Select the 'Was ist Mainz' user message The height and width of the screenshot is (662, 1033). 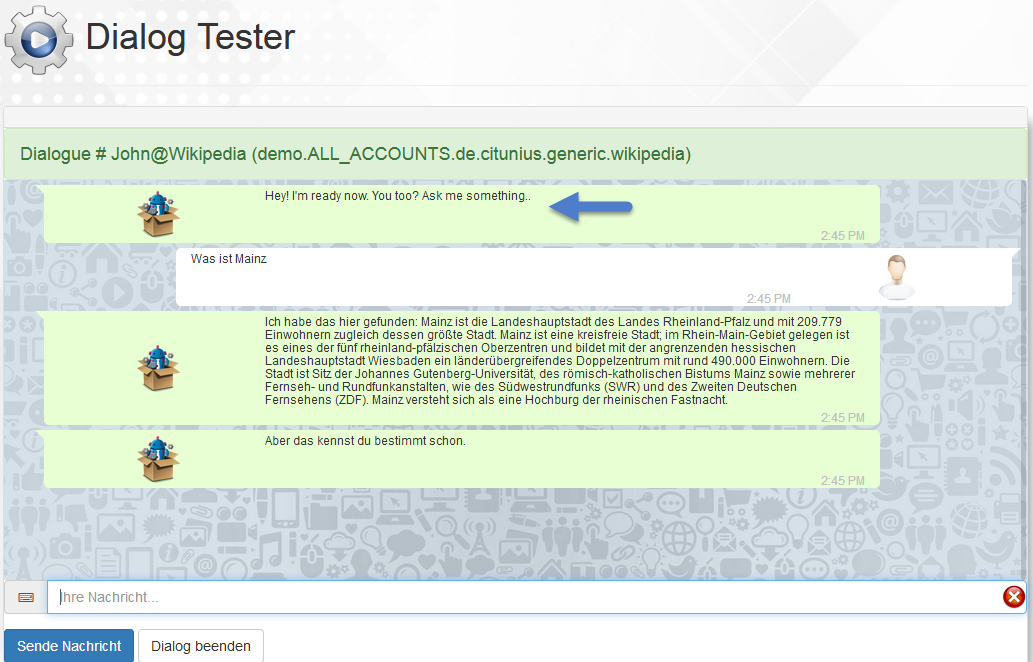pos(229,259)
